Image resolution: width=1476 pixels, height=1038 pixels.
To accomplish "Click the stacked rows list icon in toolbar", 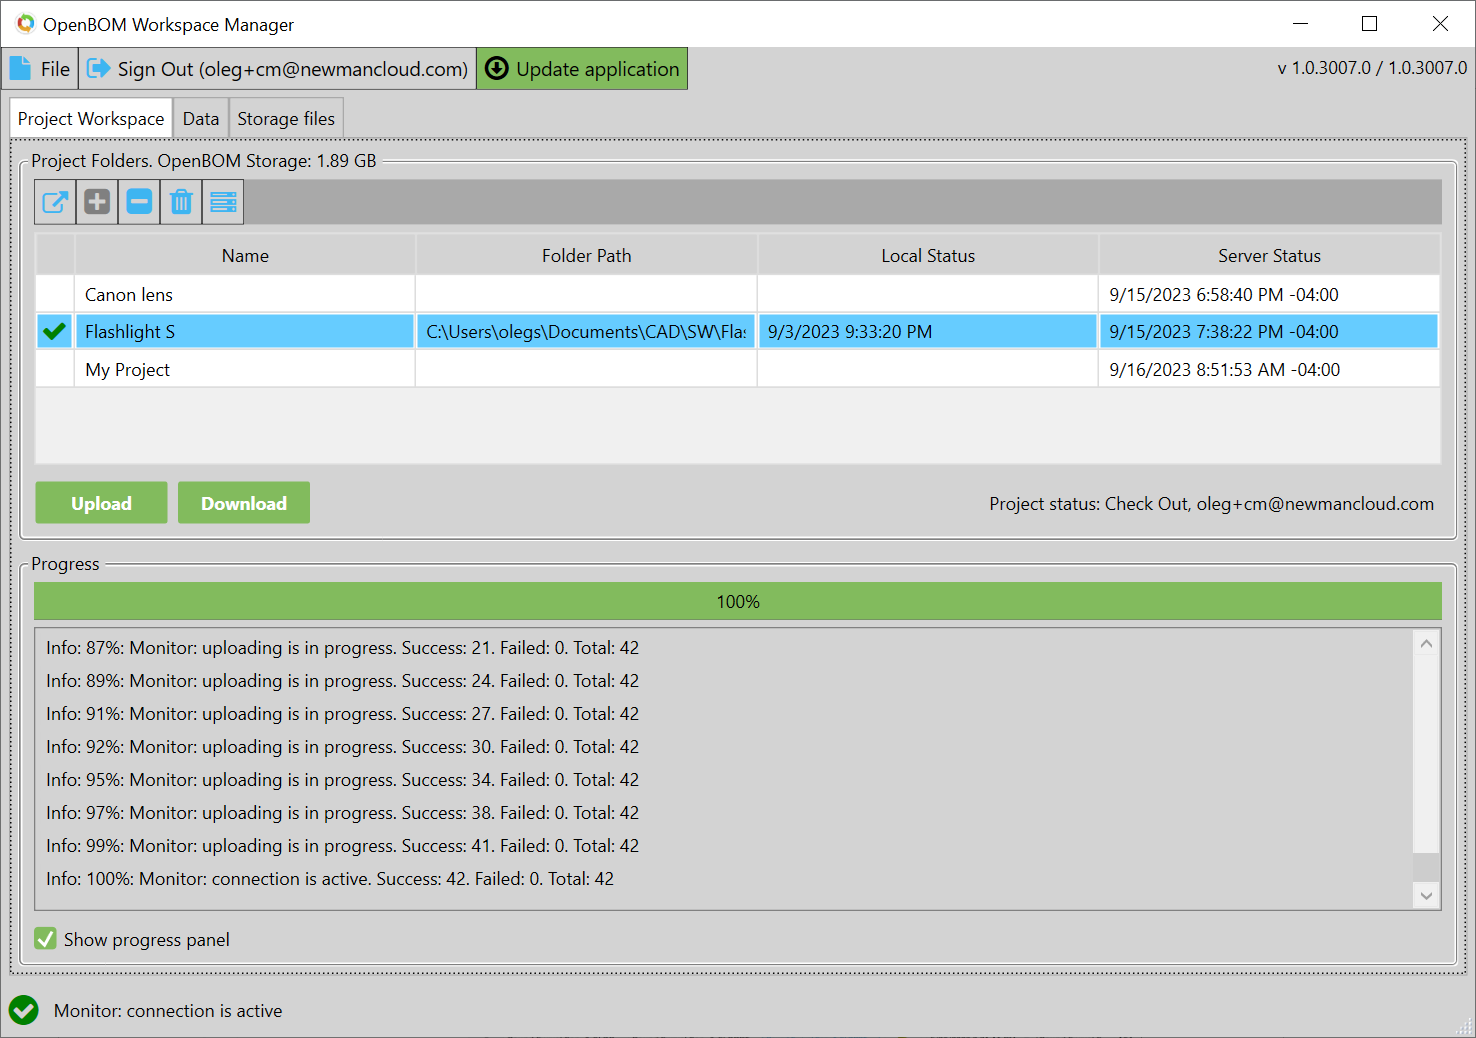I will (x=223, y=202).
